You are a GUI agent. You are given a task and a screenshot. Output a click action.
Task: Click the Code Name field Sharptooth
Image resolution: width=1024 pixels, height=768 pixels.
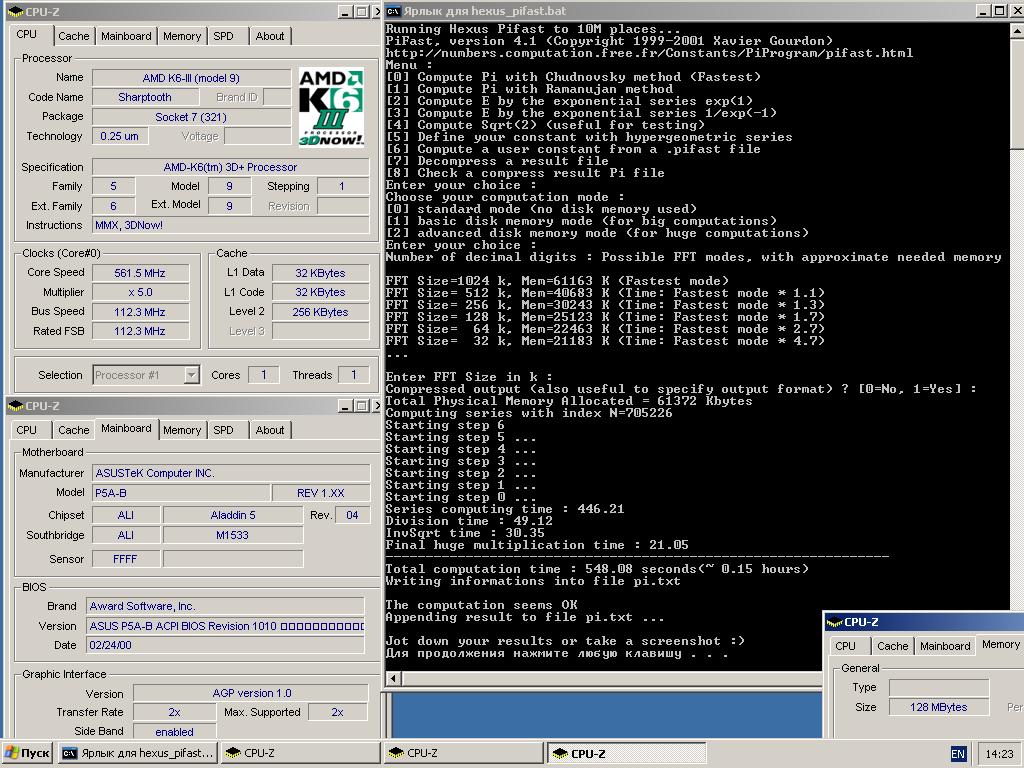pos(145,97)
